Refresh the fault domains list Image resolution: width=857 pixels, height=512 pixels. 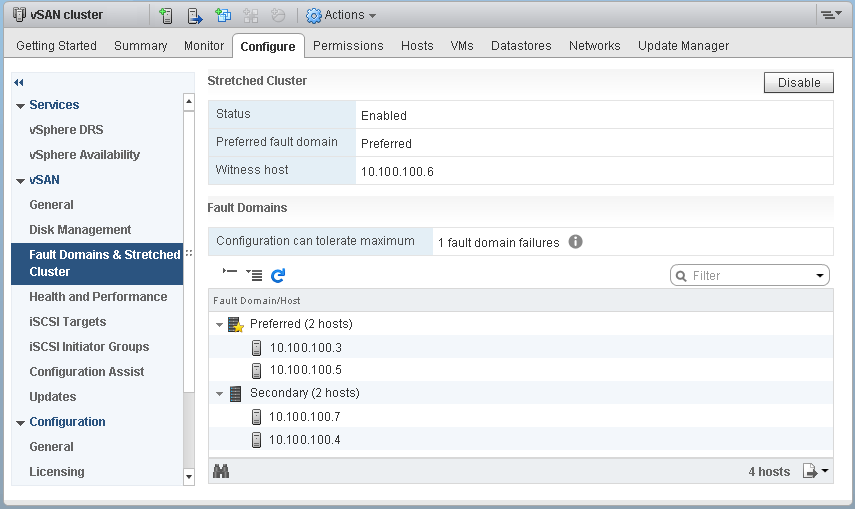pos(278,275)
